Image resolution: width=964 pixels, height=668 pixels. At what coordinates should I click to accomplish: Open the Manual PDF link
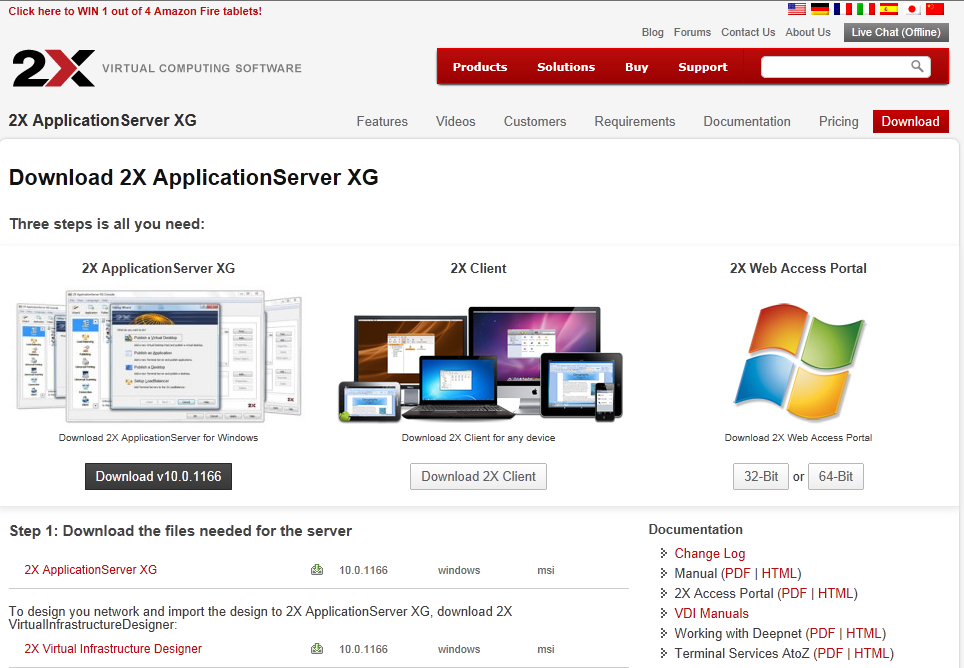pos(738,573)
